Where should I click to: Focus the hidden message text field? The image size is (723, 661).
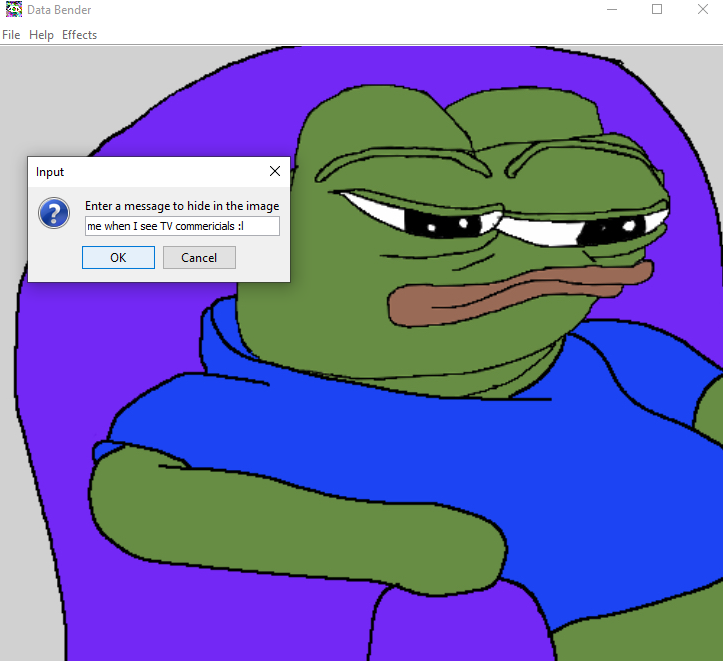(x=182, y=226)
